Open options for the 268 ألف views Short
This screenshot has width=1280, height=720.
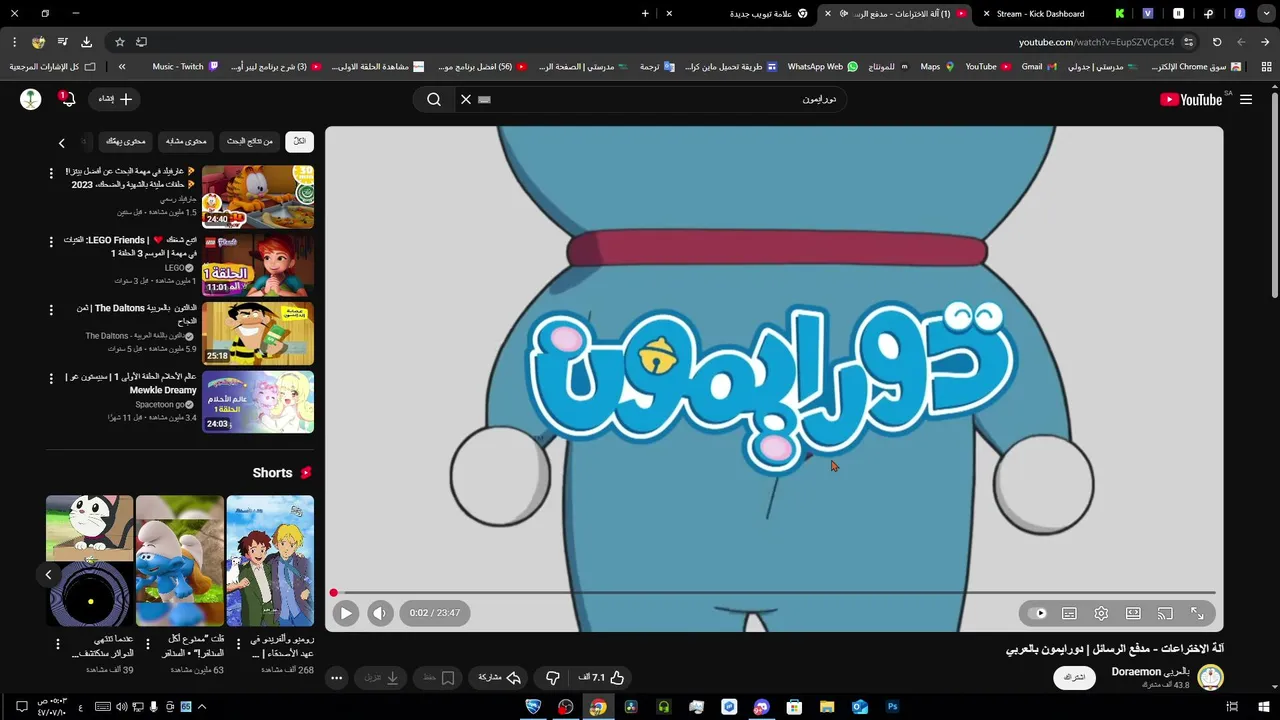click(238, 644)
